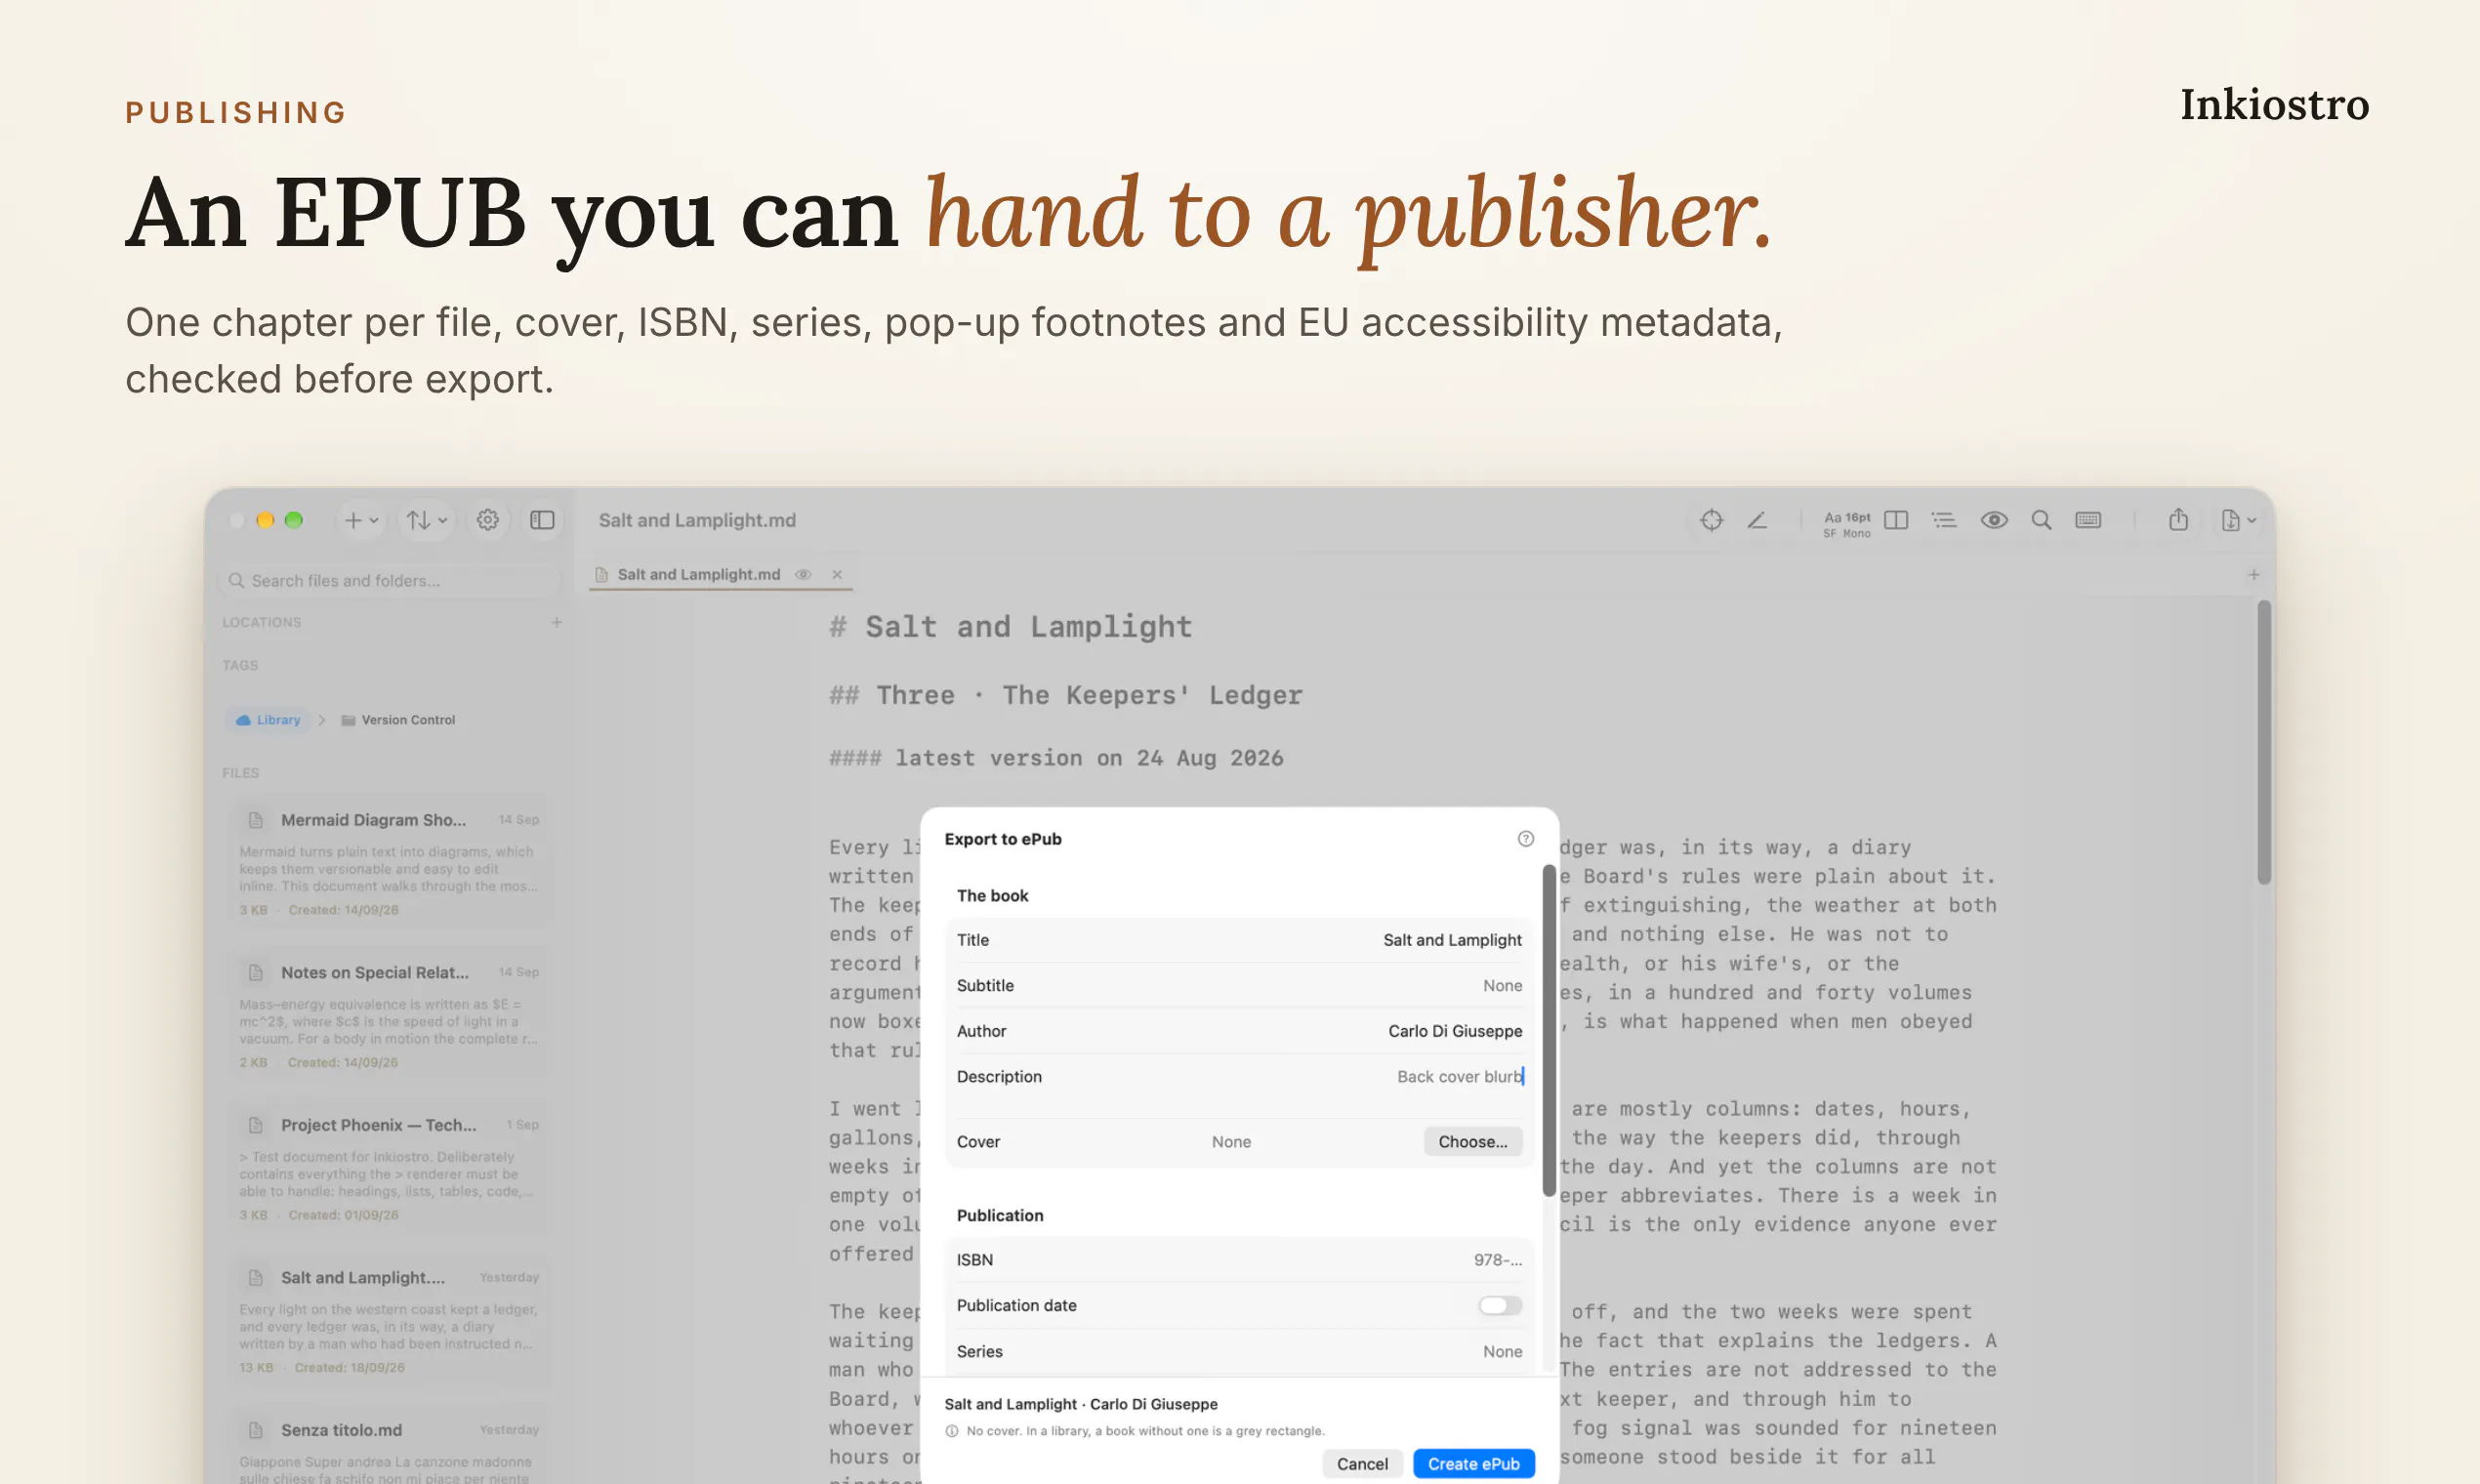Open the outline list icon
Image resolution: width=2480 pixels, height=1484 pixels.
point(1944,520)
